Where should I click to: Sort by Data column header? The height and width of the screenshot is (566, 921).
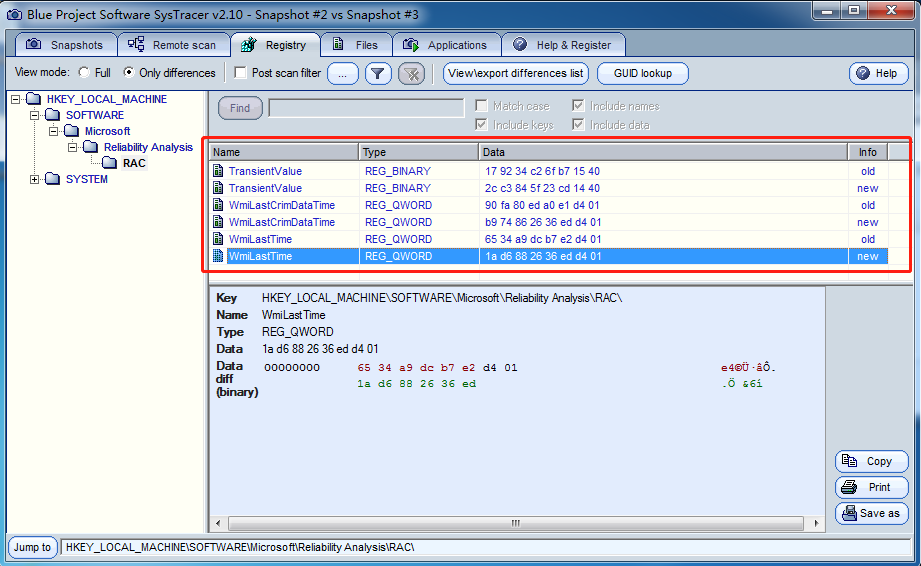click(663, 152)
